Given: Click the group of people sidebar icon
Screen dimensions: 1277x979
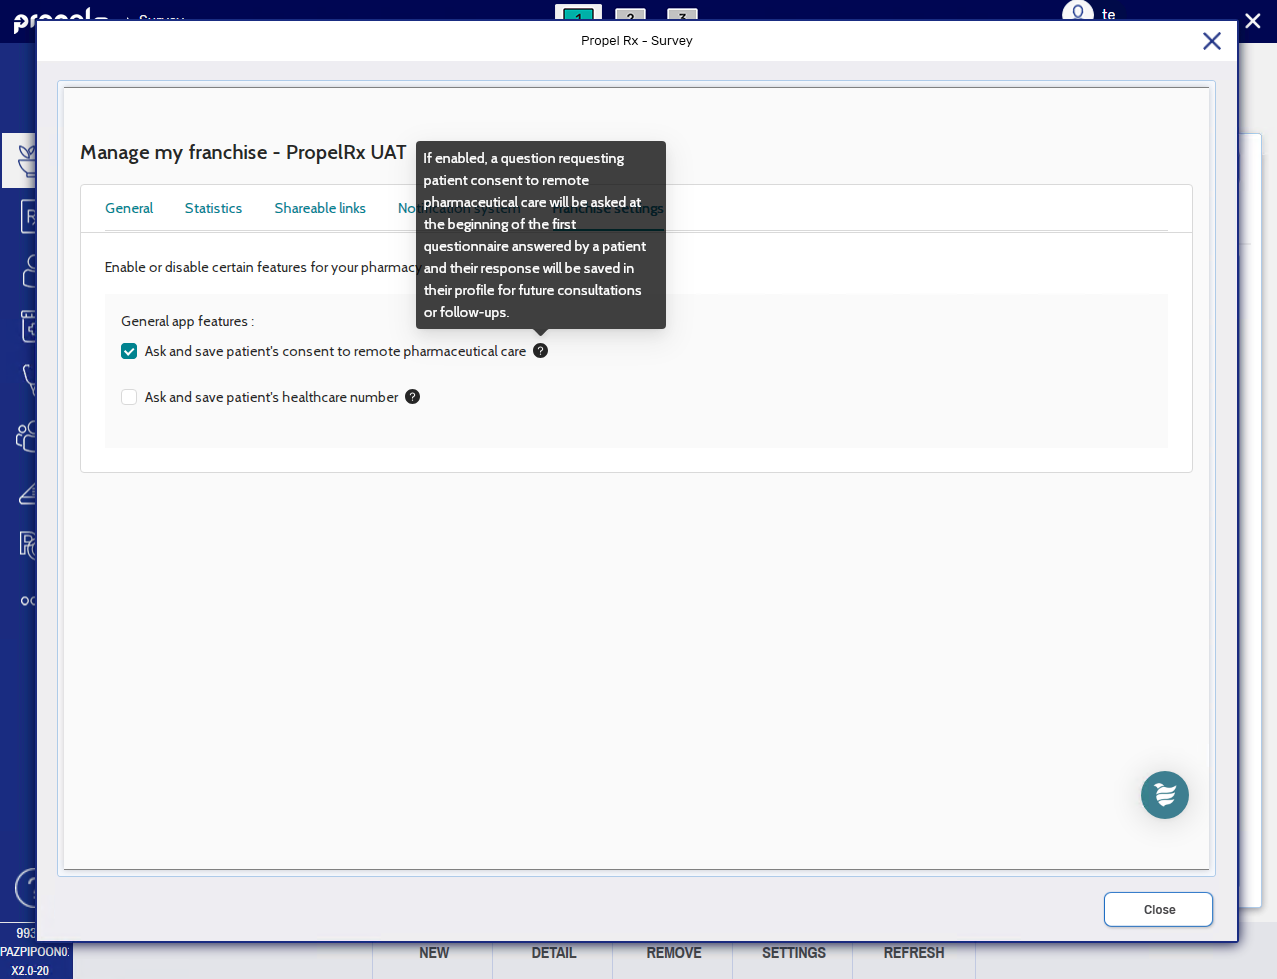Looking at the screenshot, I should pyautogui.click(x=26, y=436).
